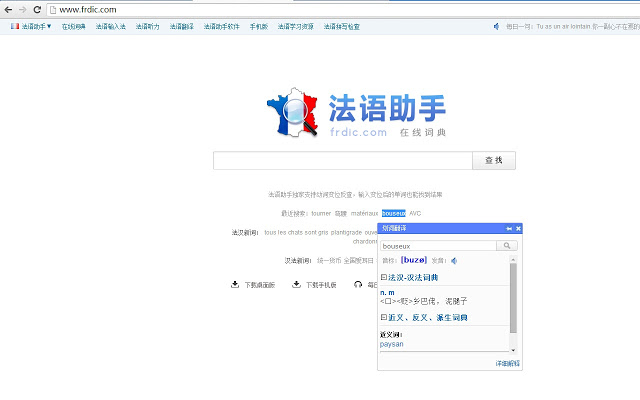Play the daily sentence speaker icon
640x400 pixels.
tap(496, 27)
